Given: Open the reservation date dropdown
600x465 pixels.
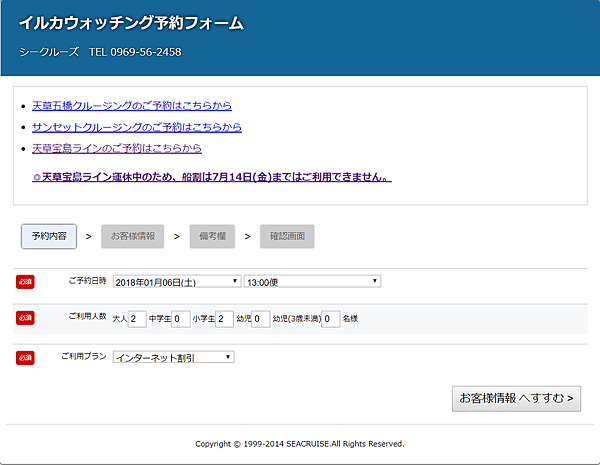Looking at the screenshot, I should click(177, 281).
